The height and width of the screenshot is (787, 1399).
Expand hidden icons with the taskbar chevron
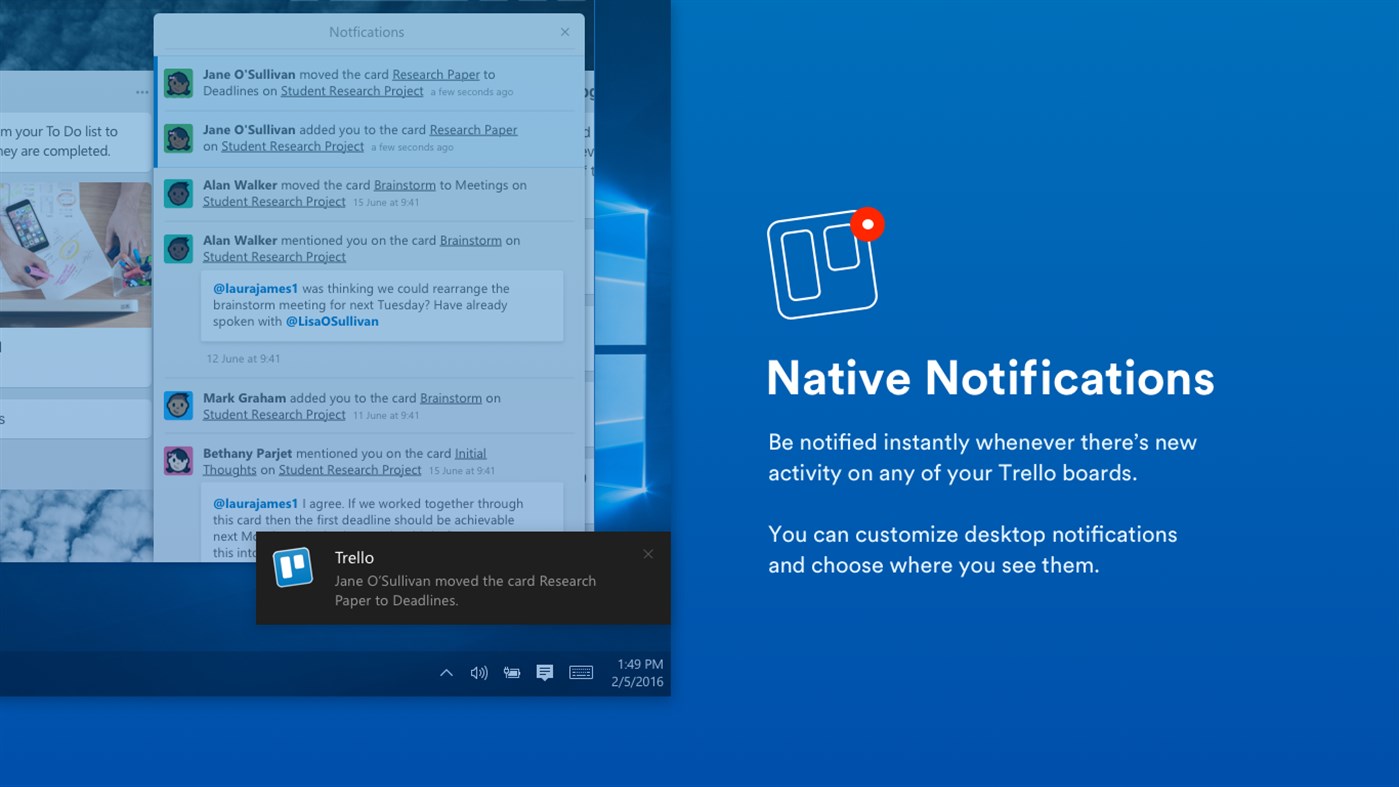(446, 672)
